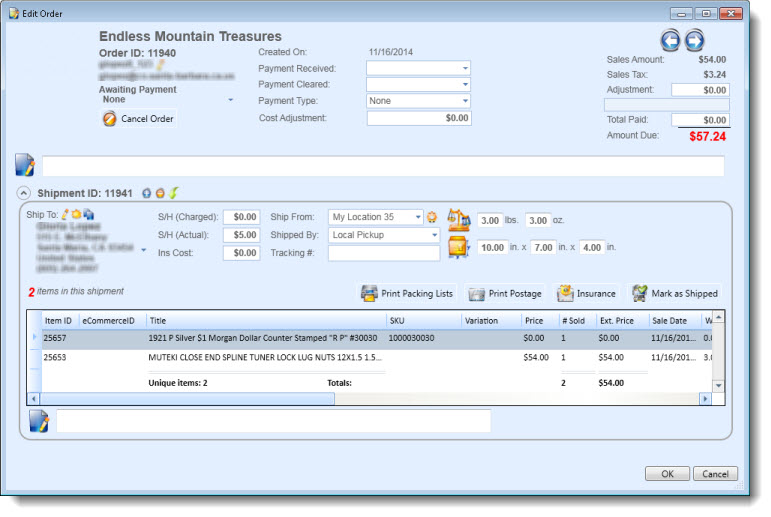Click the height field showing 4.00

tap(592, 247)
